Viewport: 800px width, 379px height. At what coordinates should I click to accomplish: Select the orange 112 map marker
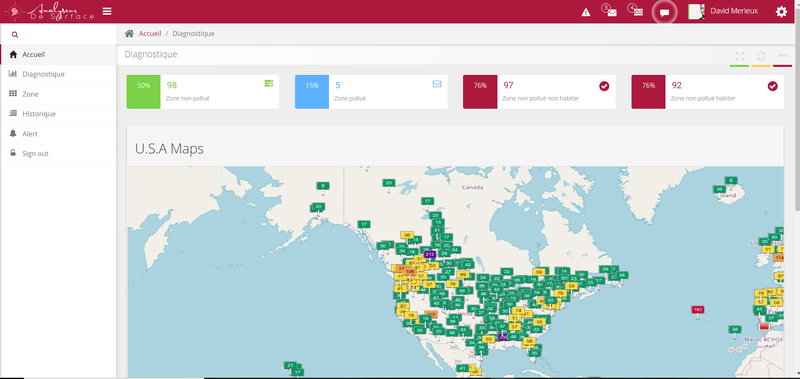coord(431,315)
